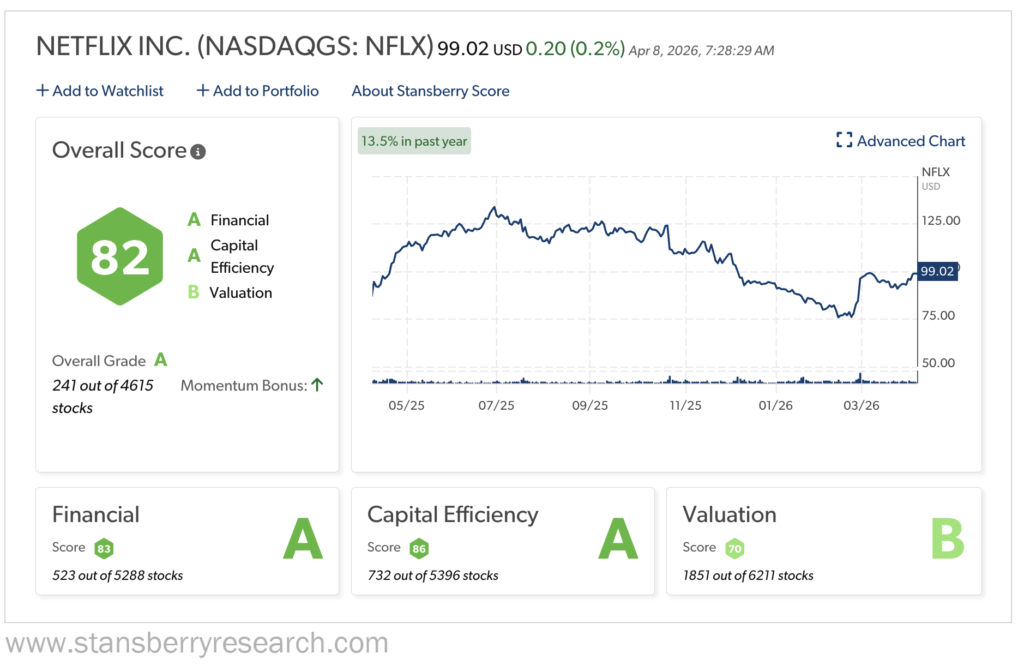1024x665 pixels.
Task: Click the 99.02 price label on chart
Action: (938, 271)
